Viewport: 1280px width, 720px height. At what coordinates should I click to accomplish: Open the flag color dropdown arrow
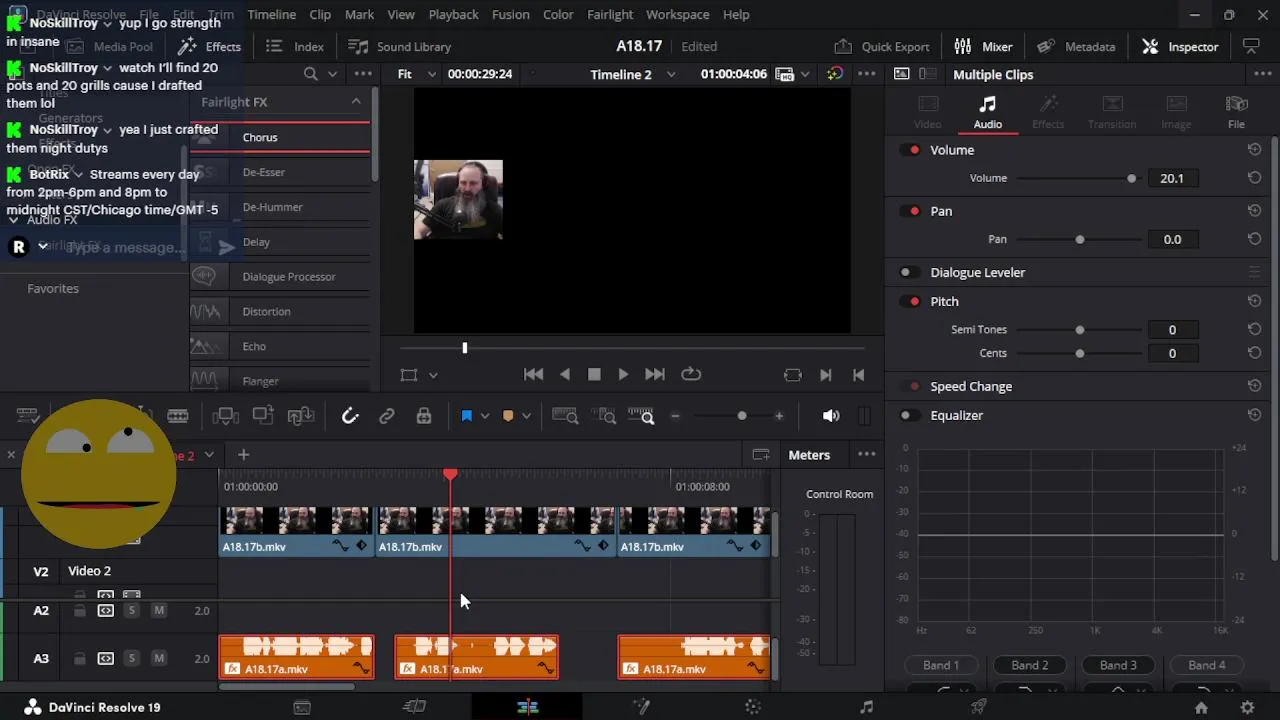point(485,416)
